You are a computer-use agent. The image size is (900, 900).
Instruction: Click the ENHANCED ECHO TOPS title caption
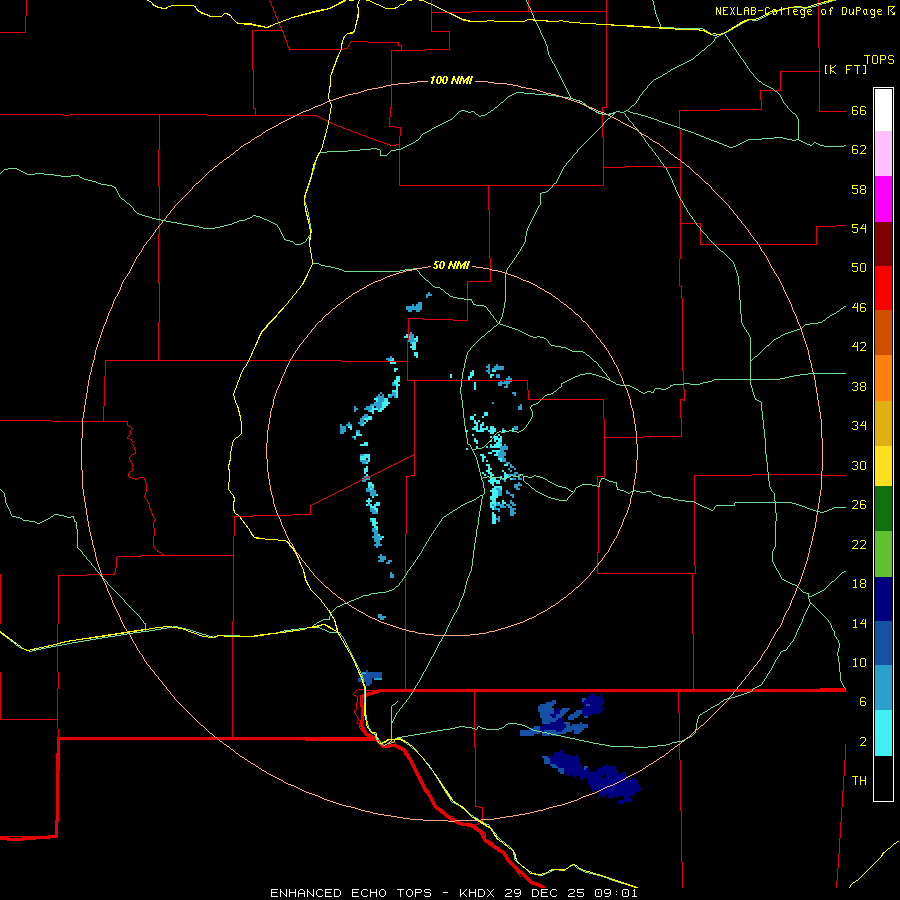(x=351, y=893)
